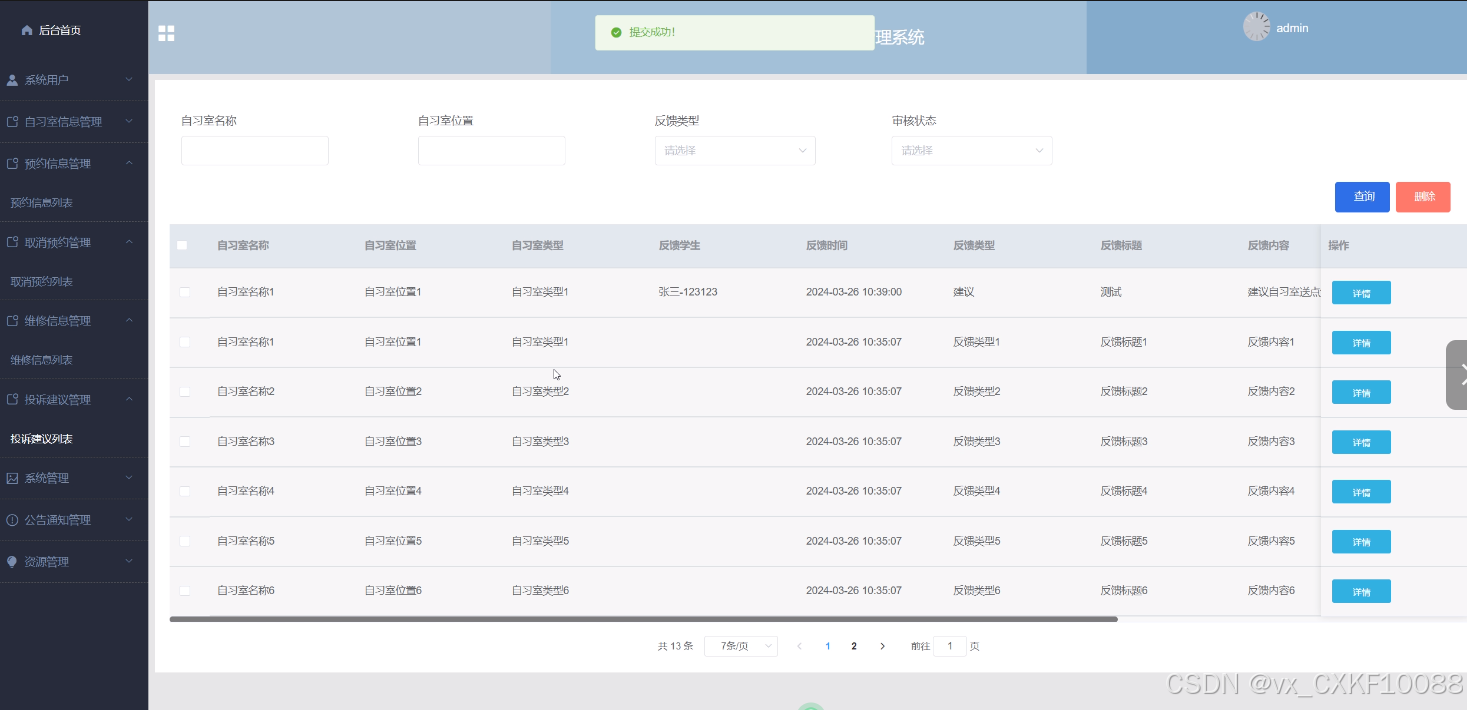Open the 7条/页 page size dropdown
The width and height of the screenshot is (1467, 710).
coord(741,646)
